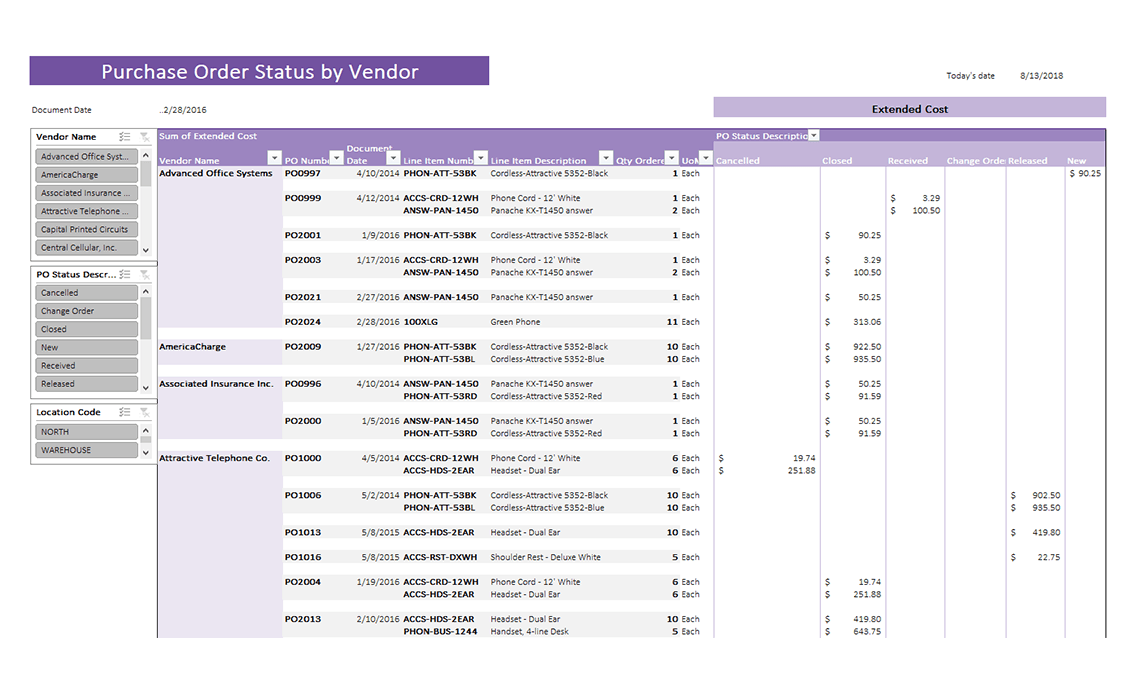Select the 313.06 closed cost cell
This screenshot has width=1140, height=687.
coord(853,321)
